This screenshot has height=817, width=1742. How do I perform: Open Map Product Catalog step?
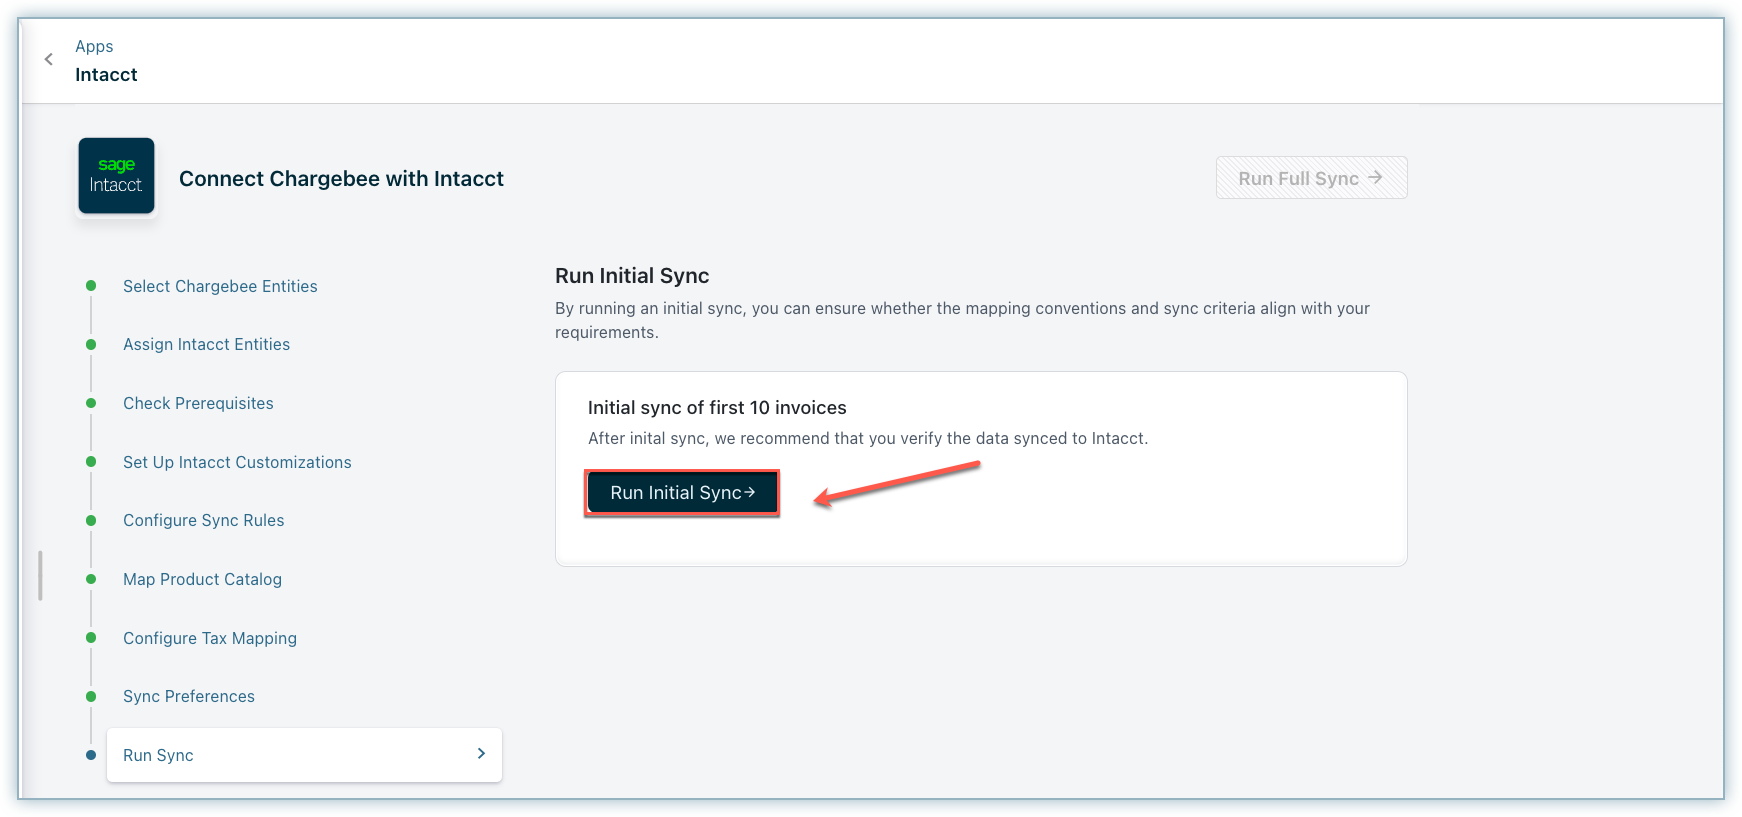point(202,579)
